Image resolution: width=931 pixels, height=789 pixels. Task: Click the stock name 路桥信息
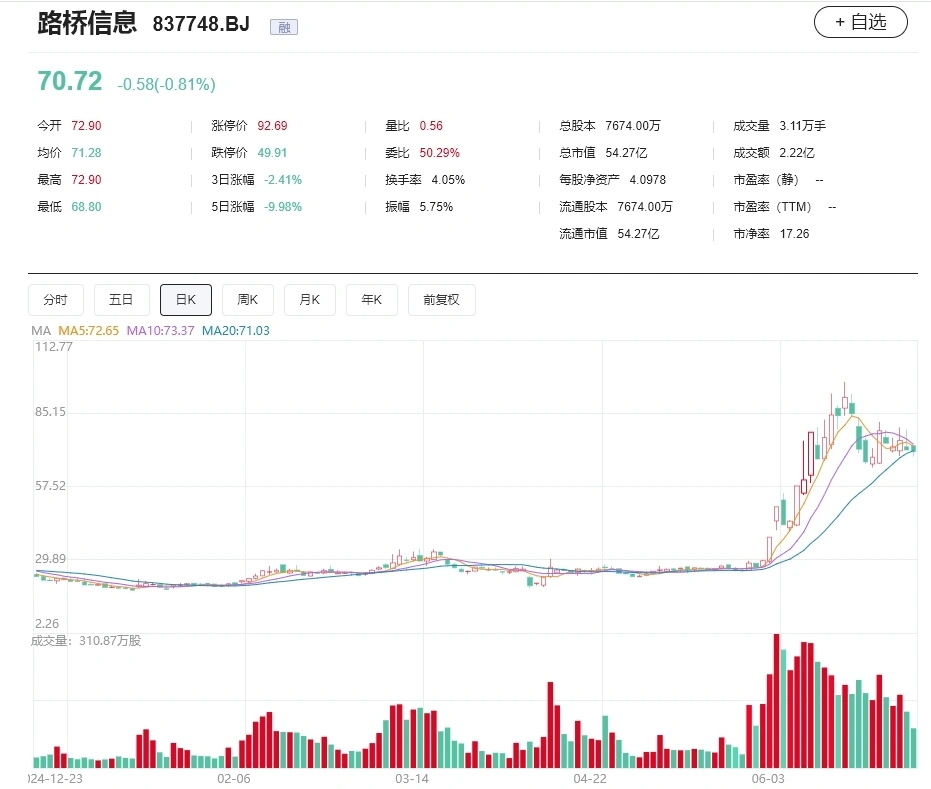[87, 23]
